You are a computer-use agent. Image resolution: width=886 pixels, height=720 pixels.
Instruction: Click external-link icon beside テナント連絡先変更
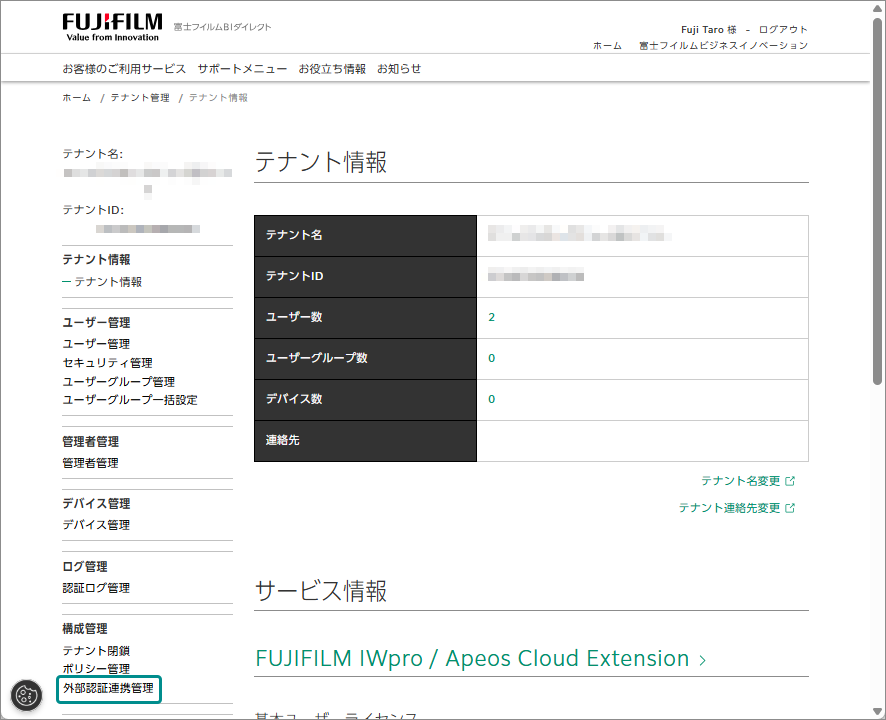[791, 508]
